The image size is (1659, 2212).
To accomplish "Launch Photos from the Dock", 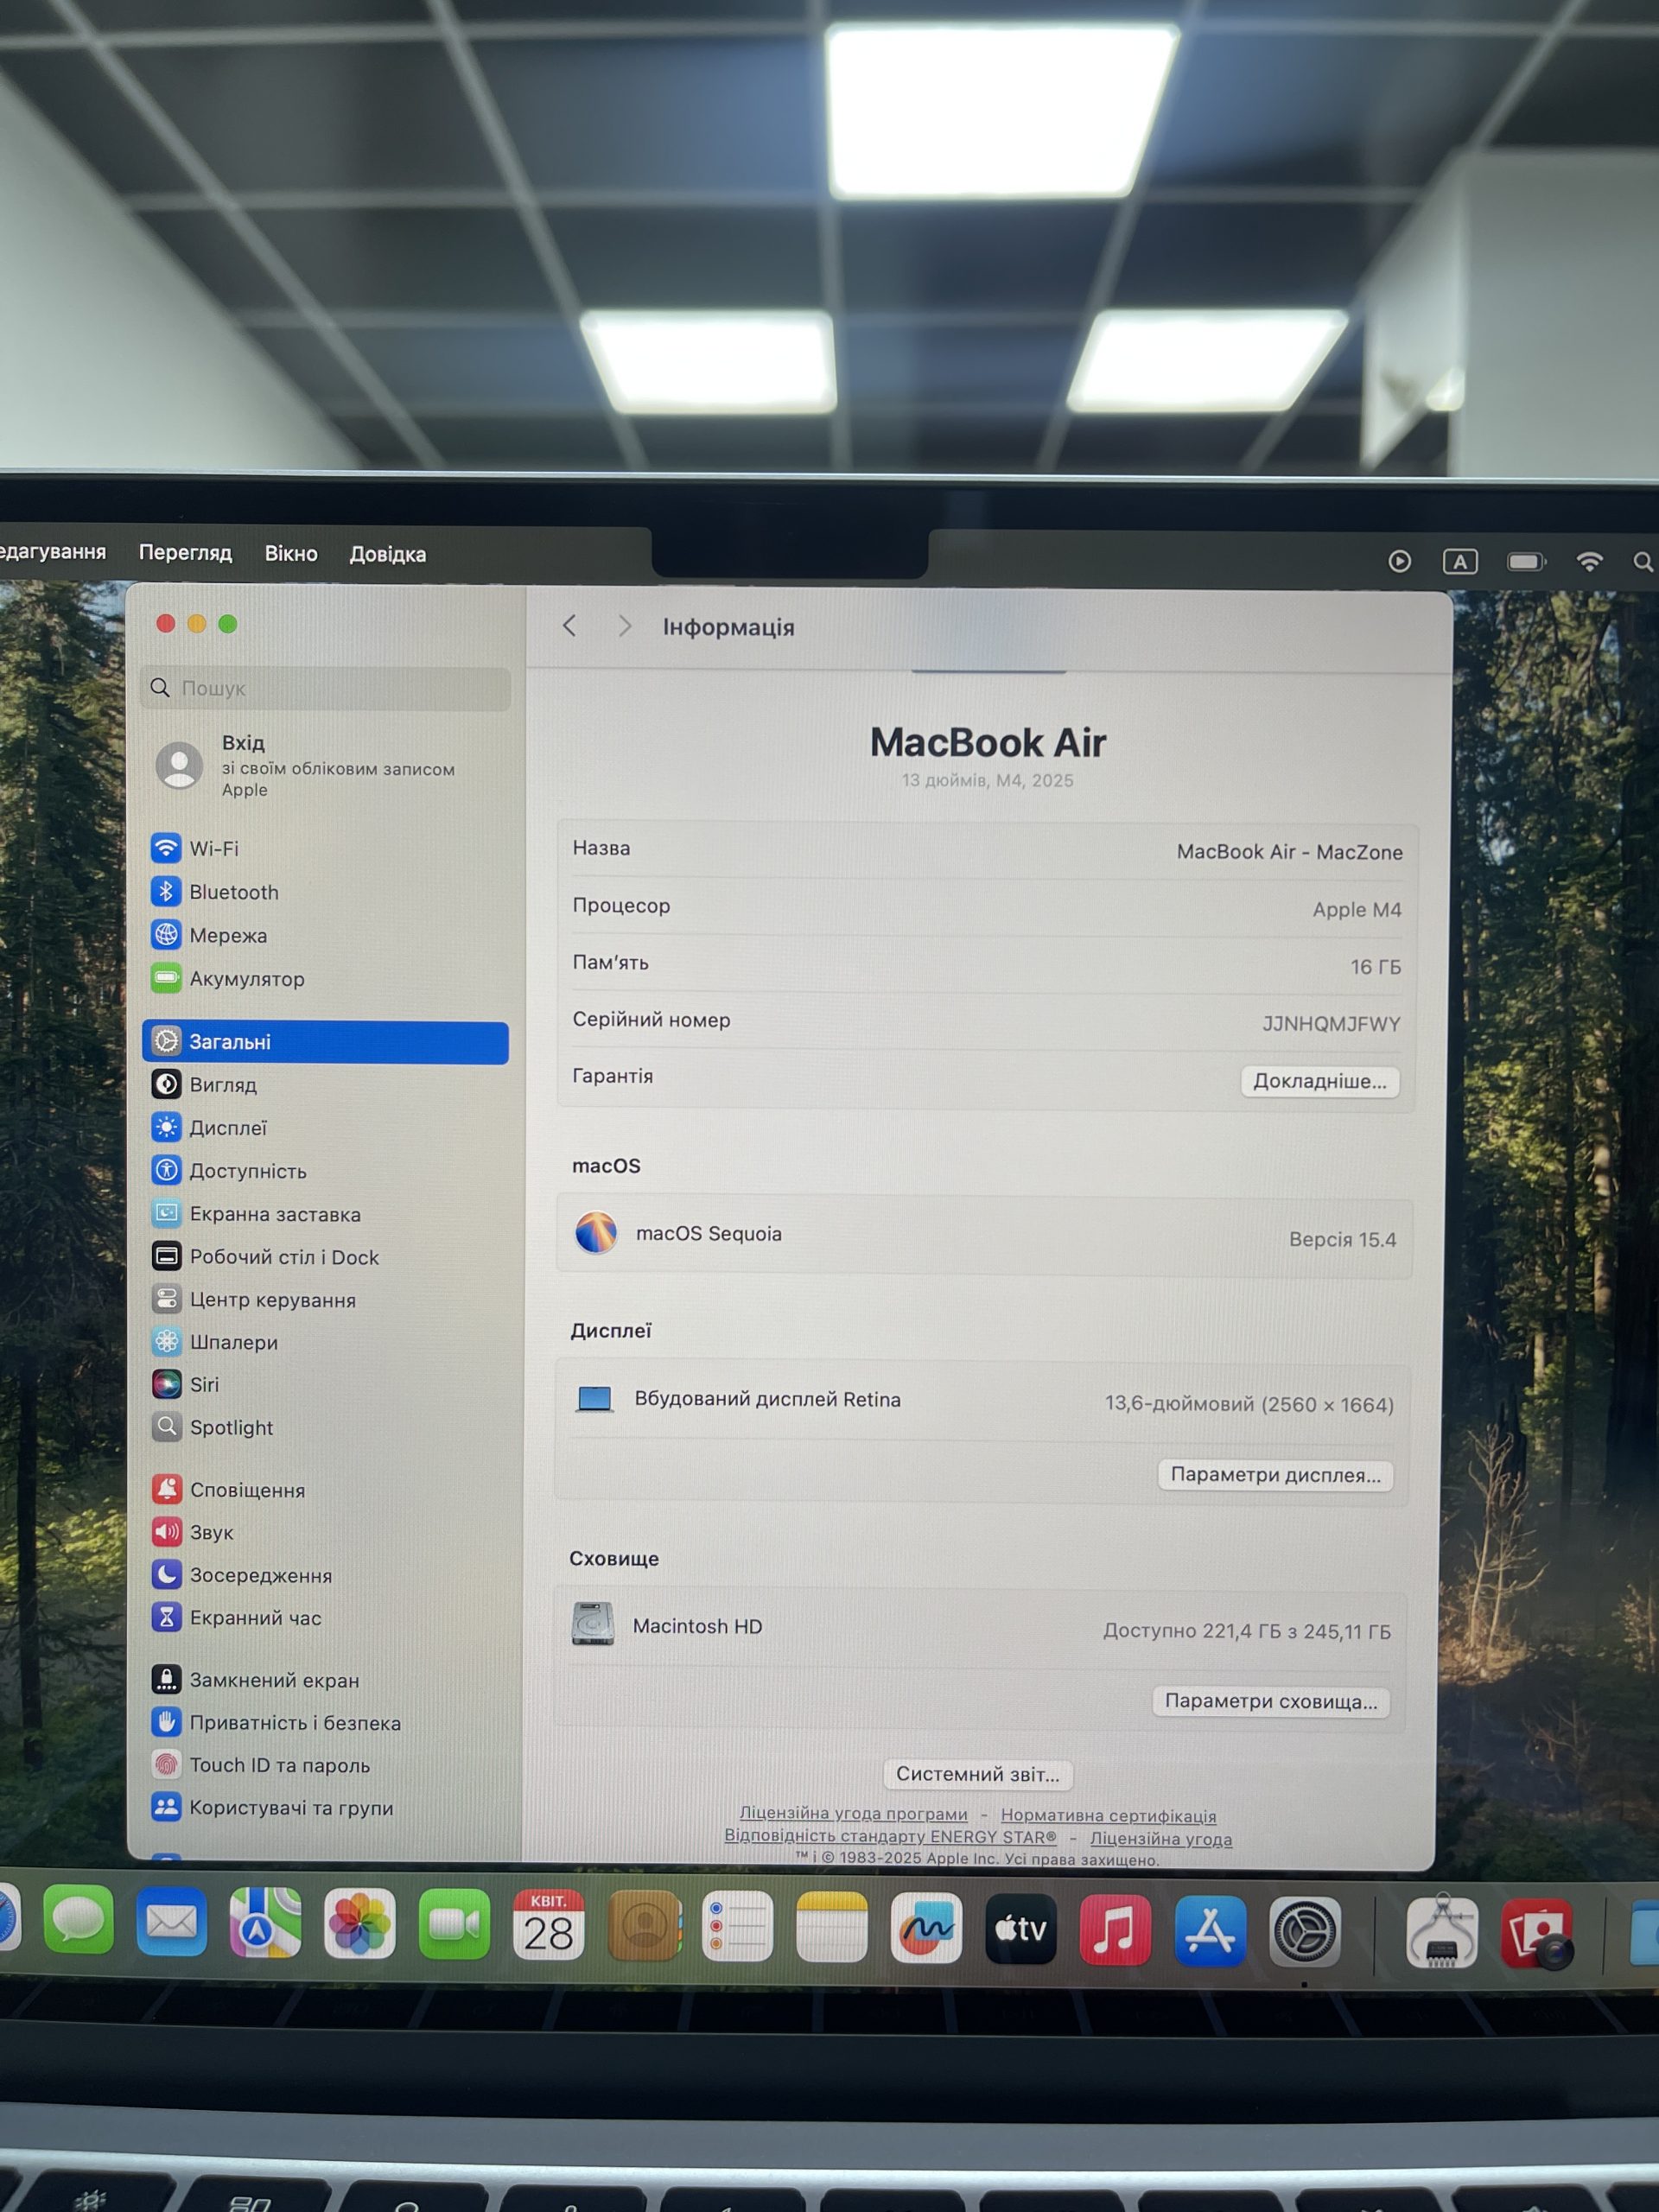I will (x=360, y=1923).
